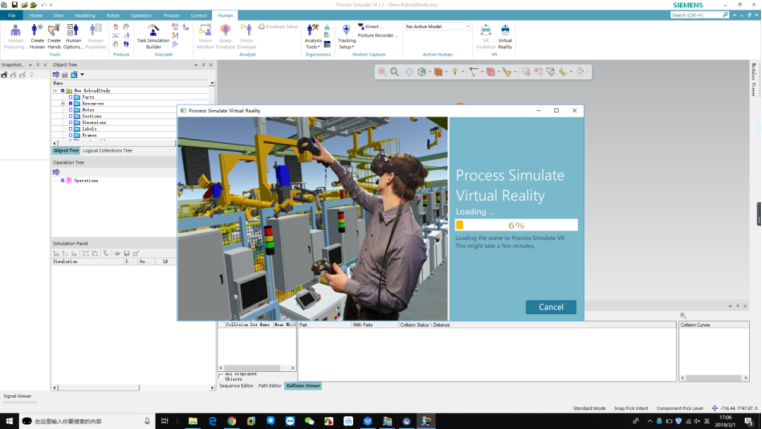762x429 pixels.
Task: Click the VR loading progress bar
Action: point(516,225)
